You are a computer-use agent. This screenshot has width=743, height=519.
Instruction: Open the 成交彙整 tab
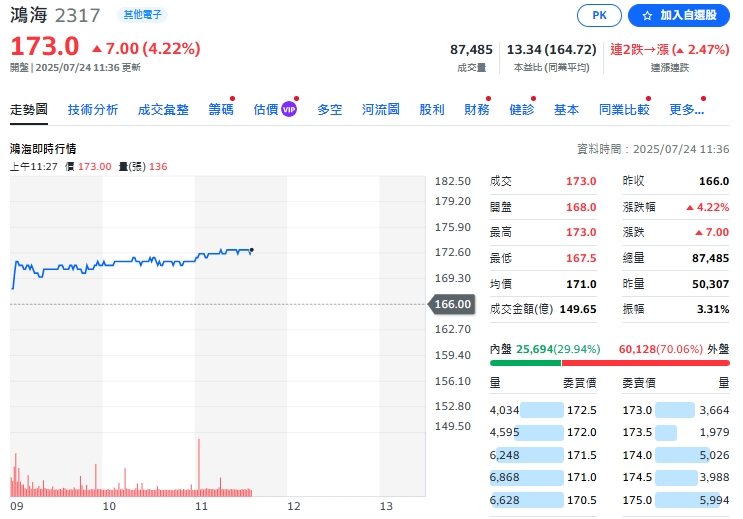pos(163,109)
